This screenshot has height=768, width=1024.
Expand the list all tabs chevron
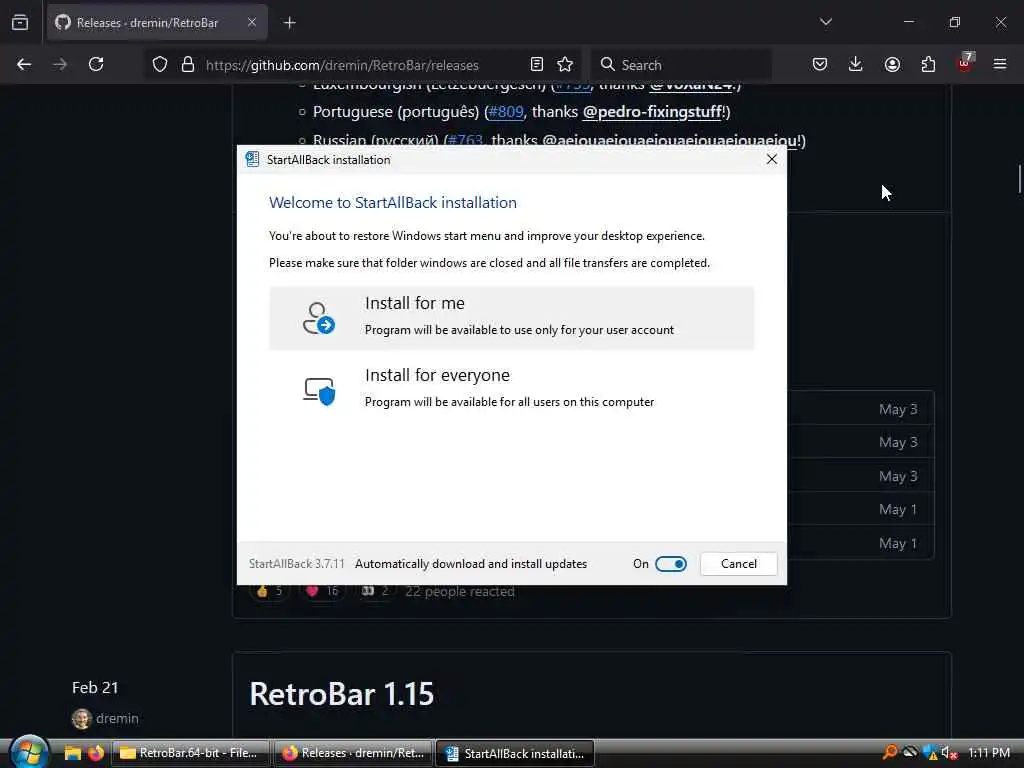[825, 22]
